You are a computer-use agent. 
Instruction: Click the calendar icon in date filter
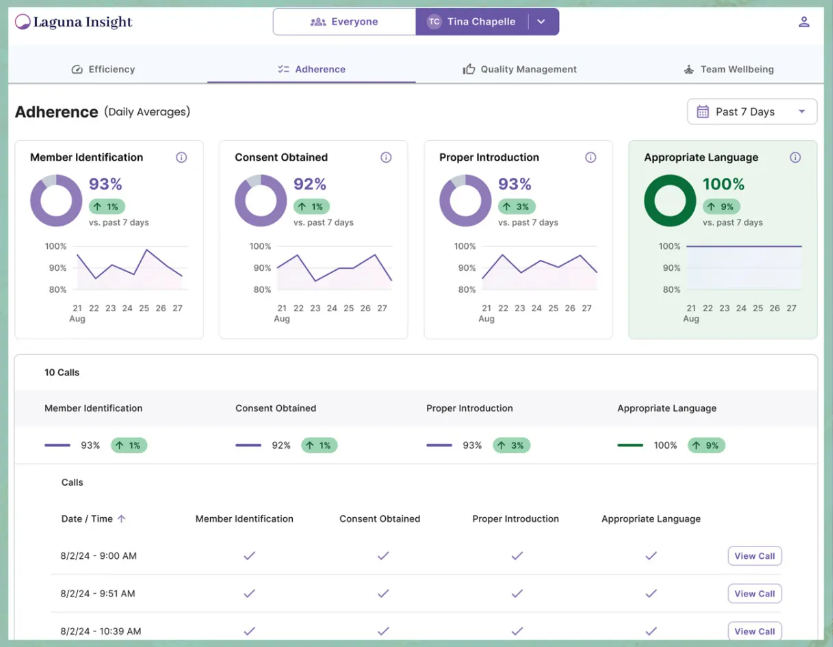tap(702, 112)
